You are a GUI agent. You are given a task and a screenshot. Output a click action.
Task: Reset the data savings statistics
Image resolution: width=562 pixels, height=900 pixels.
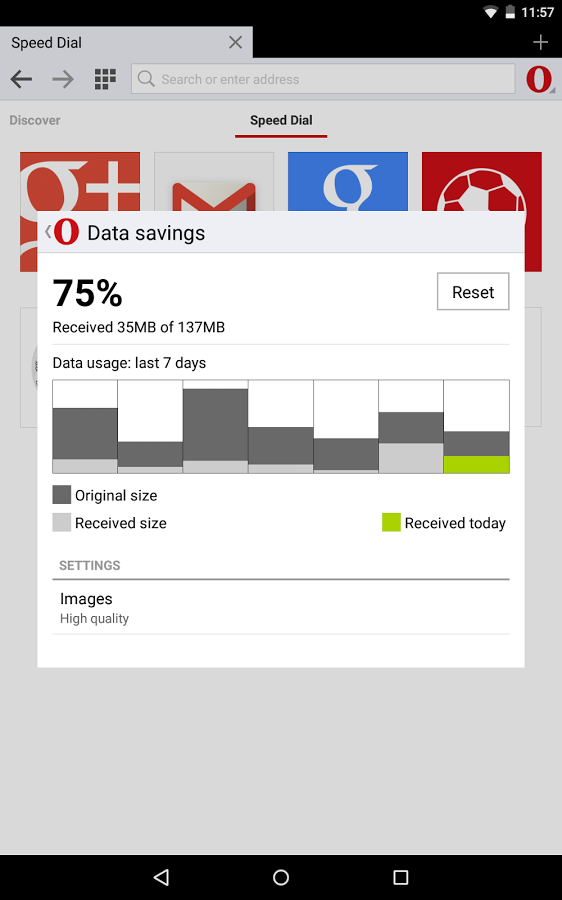pos(473,292)
